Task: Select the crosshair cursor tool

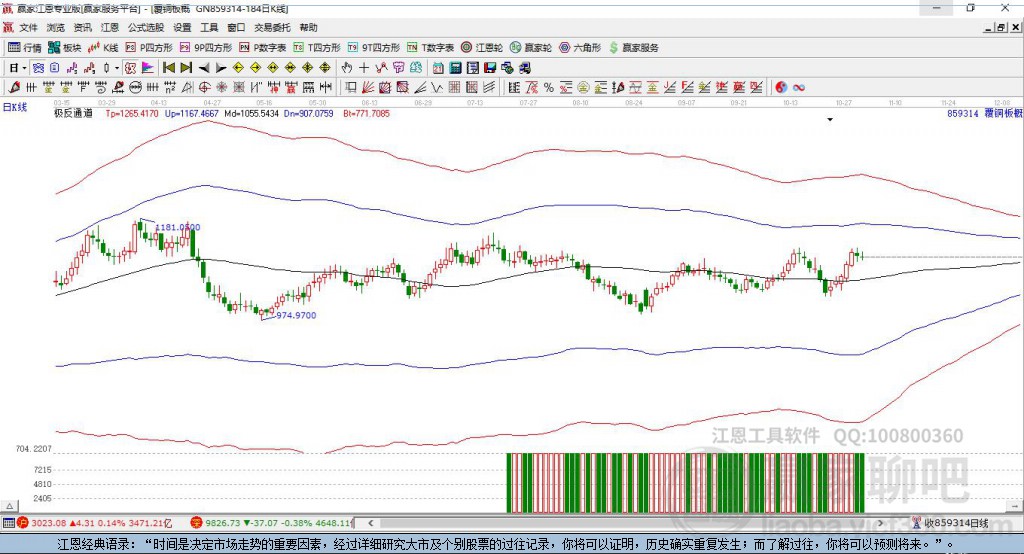Action: click(364, 68)
